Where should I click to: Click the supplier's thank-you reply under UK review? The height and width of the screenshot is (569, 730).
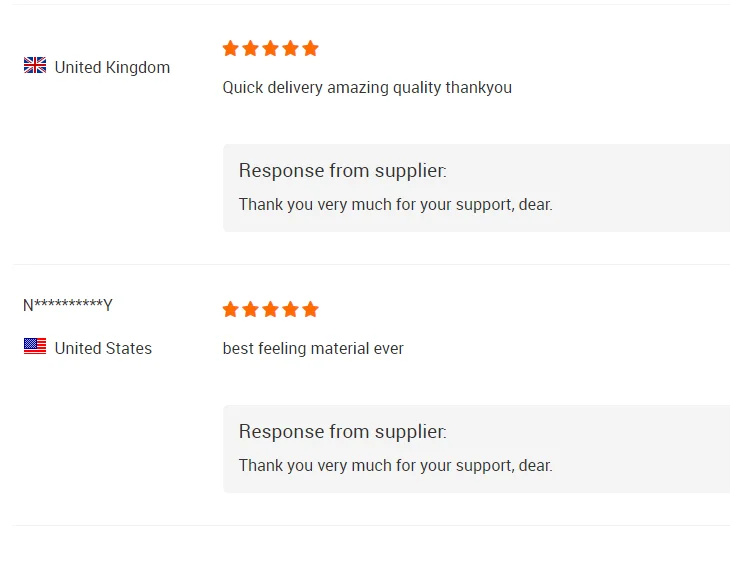coord(395,204)
